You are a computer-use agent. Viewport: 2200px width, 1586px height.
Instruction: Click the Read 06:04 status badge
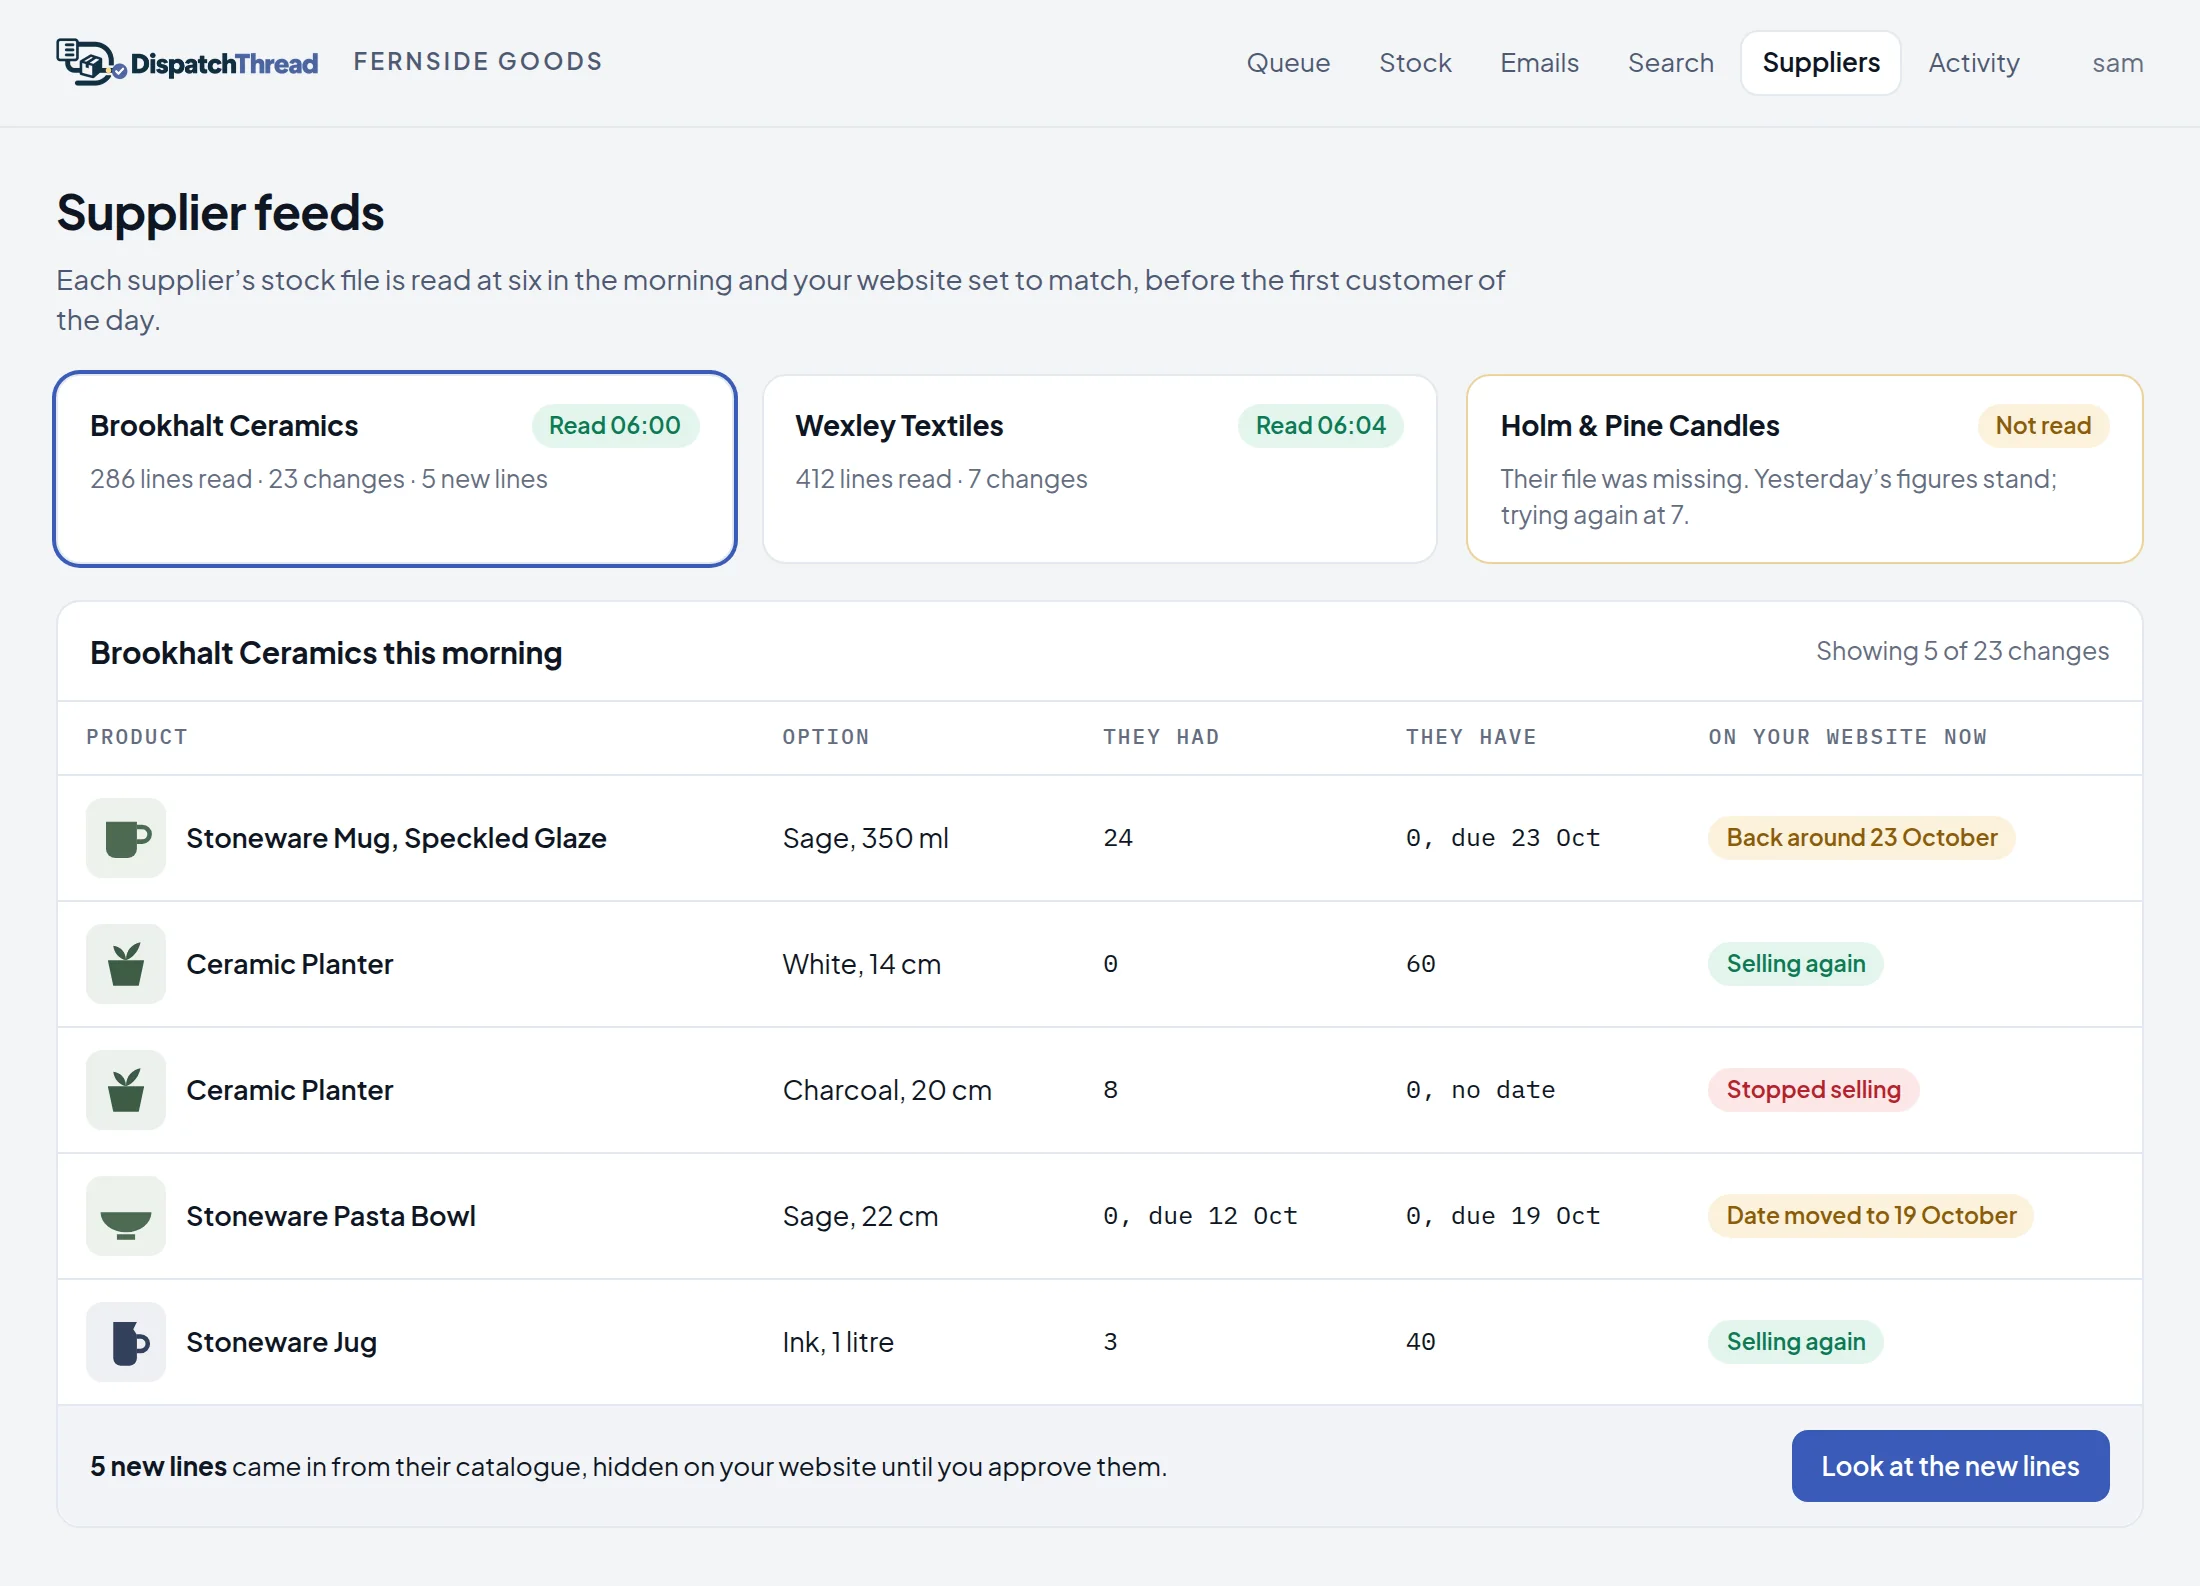tap(1320, 426)
